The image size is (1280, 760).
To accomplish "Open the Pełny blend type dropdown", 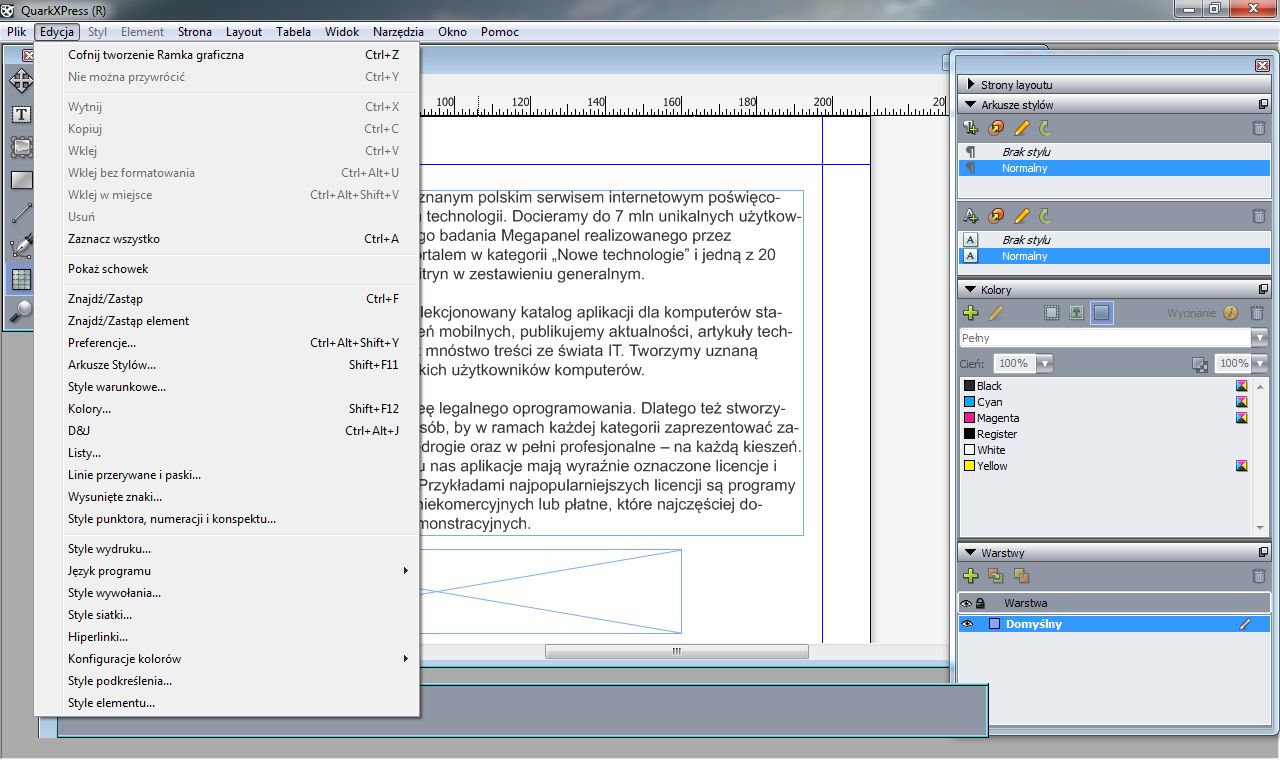I will [x=1259, y=338].
